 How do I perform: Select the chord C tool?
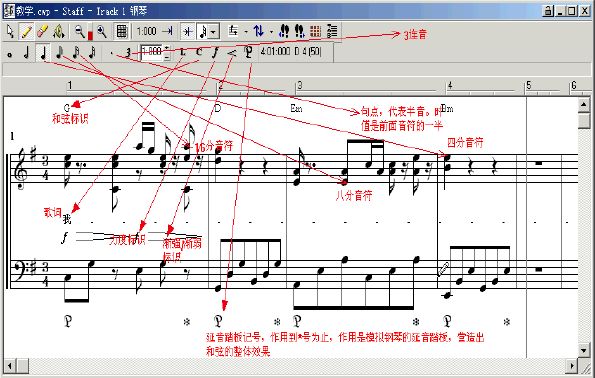tap(199, 53)
